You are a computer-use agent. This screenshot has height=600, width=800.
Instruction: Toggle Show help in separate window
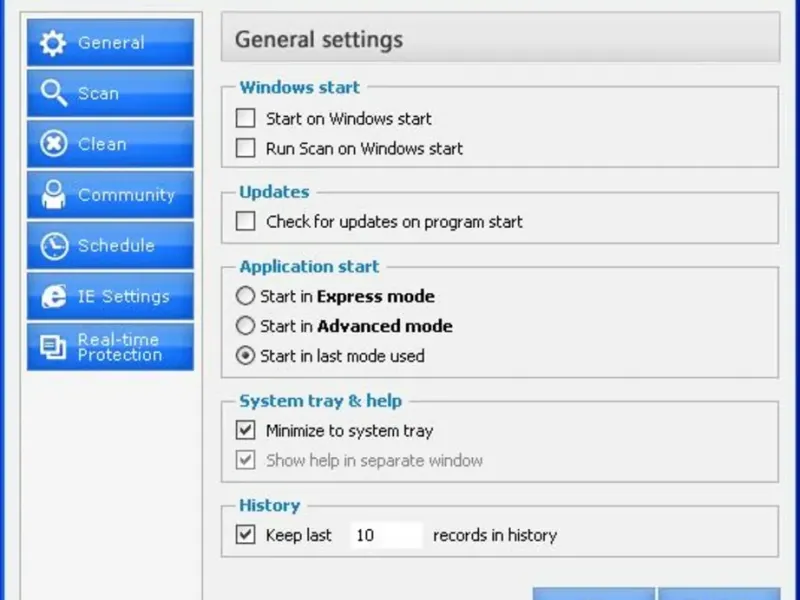pyautogui.click(x=245, y=460)
